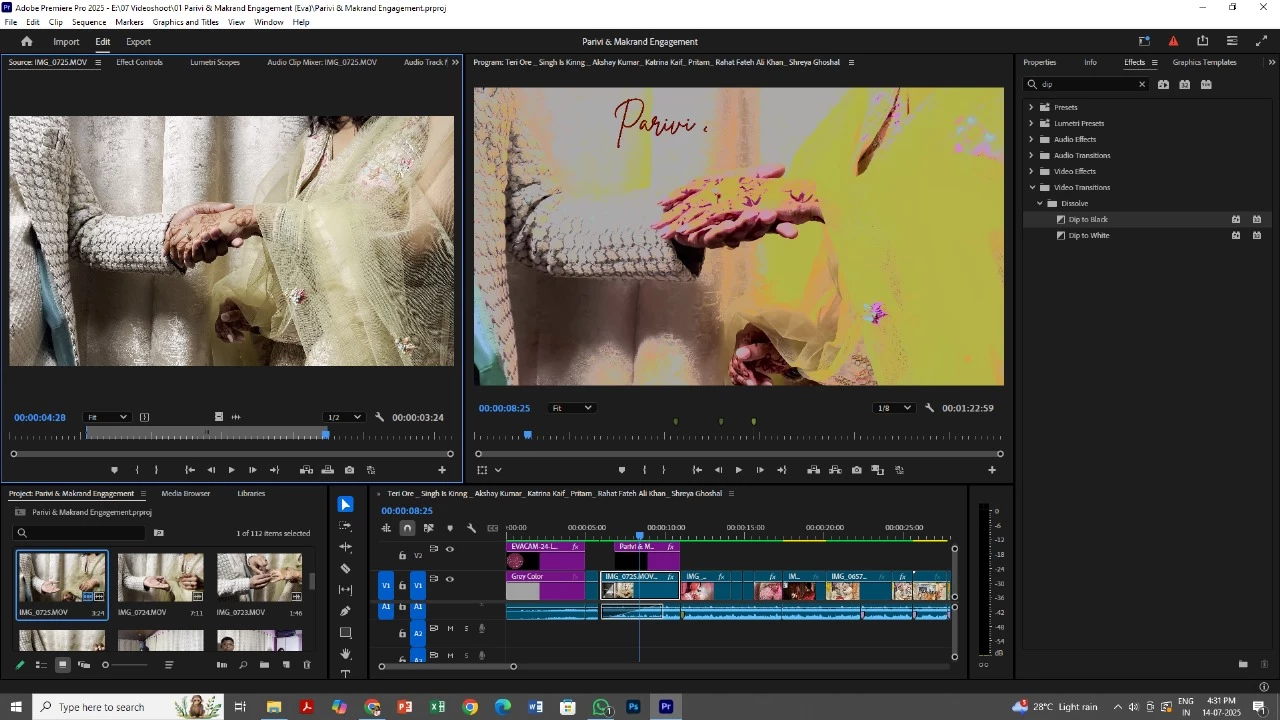The height and width of the screenshot is (720, 1280).
Task: Choose the Ripple Edit tool
Action: pyautogui.click(x=346, y=547)
